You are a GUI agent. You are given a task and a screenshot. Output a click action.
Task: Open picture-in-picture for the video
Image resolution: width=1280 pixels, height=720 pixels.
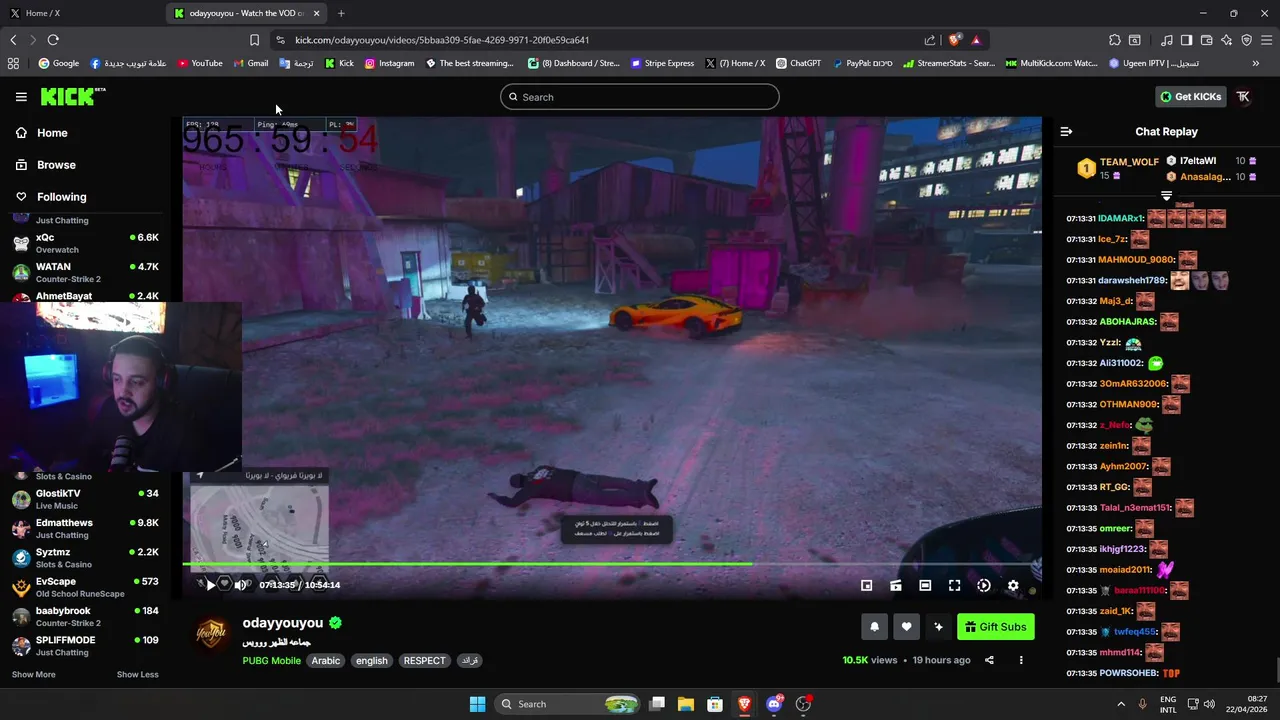[x=867, y=586]
